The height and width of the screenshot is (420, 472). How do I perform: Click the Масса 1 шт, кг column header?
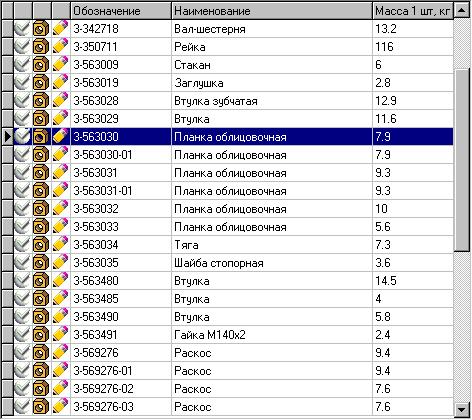point(413,11)
